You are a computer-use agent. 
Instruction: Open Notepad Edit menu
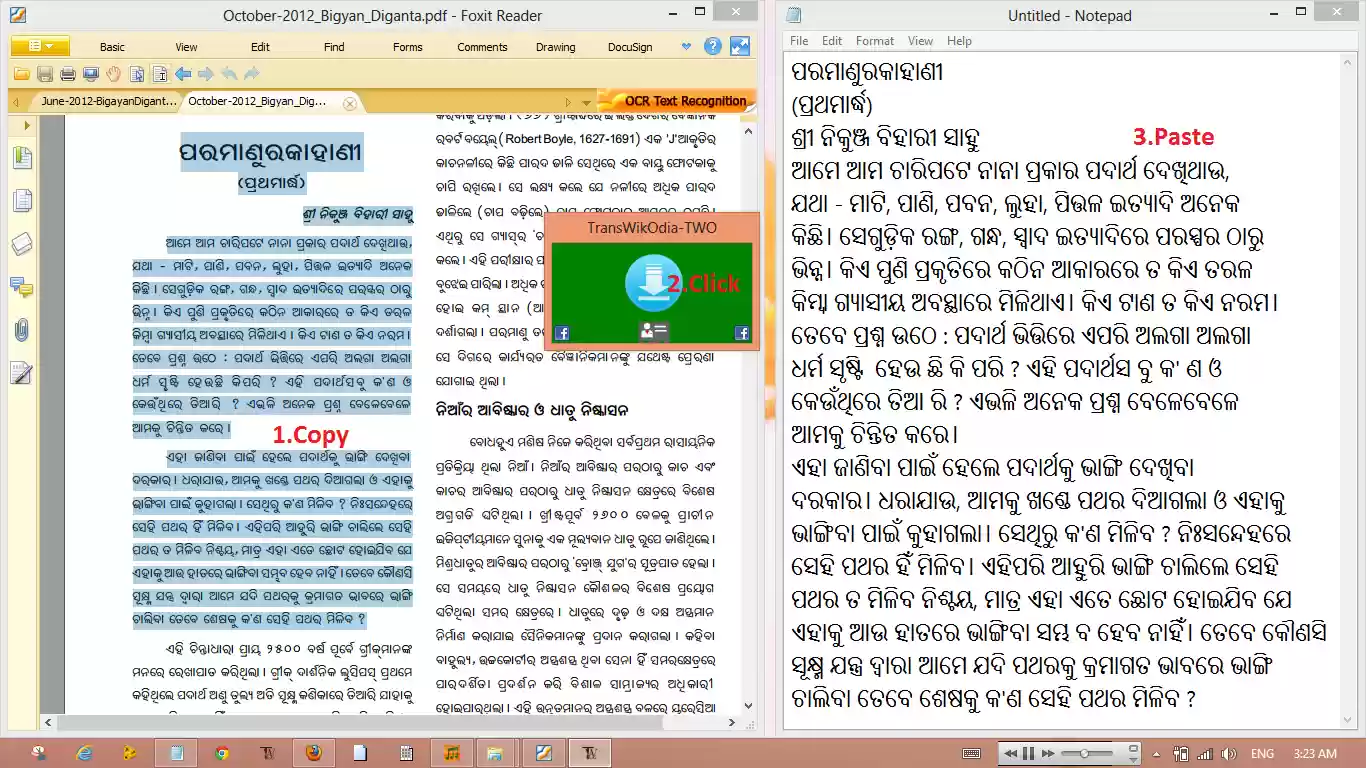click(x=832, y=41)
